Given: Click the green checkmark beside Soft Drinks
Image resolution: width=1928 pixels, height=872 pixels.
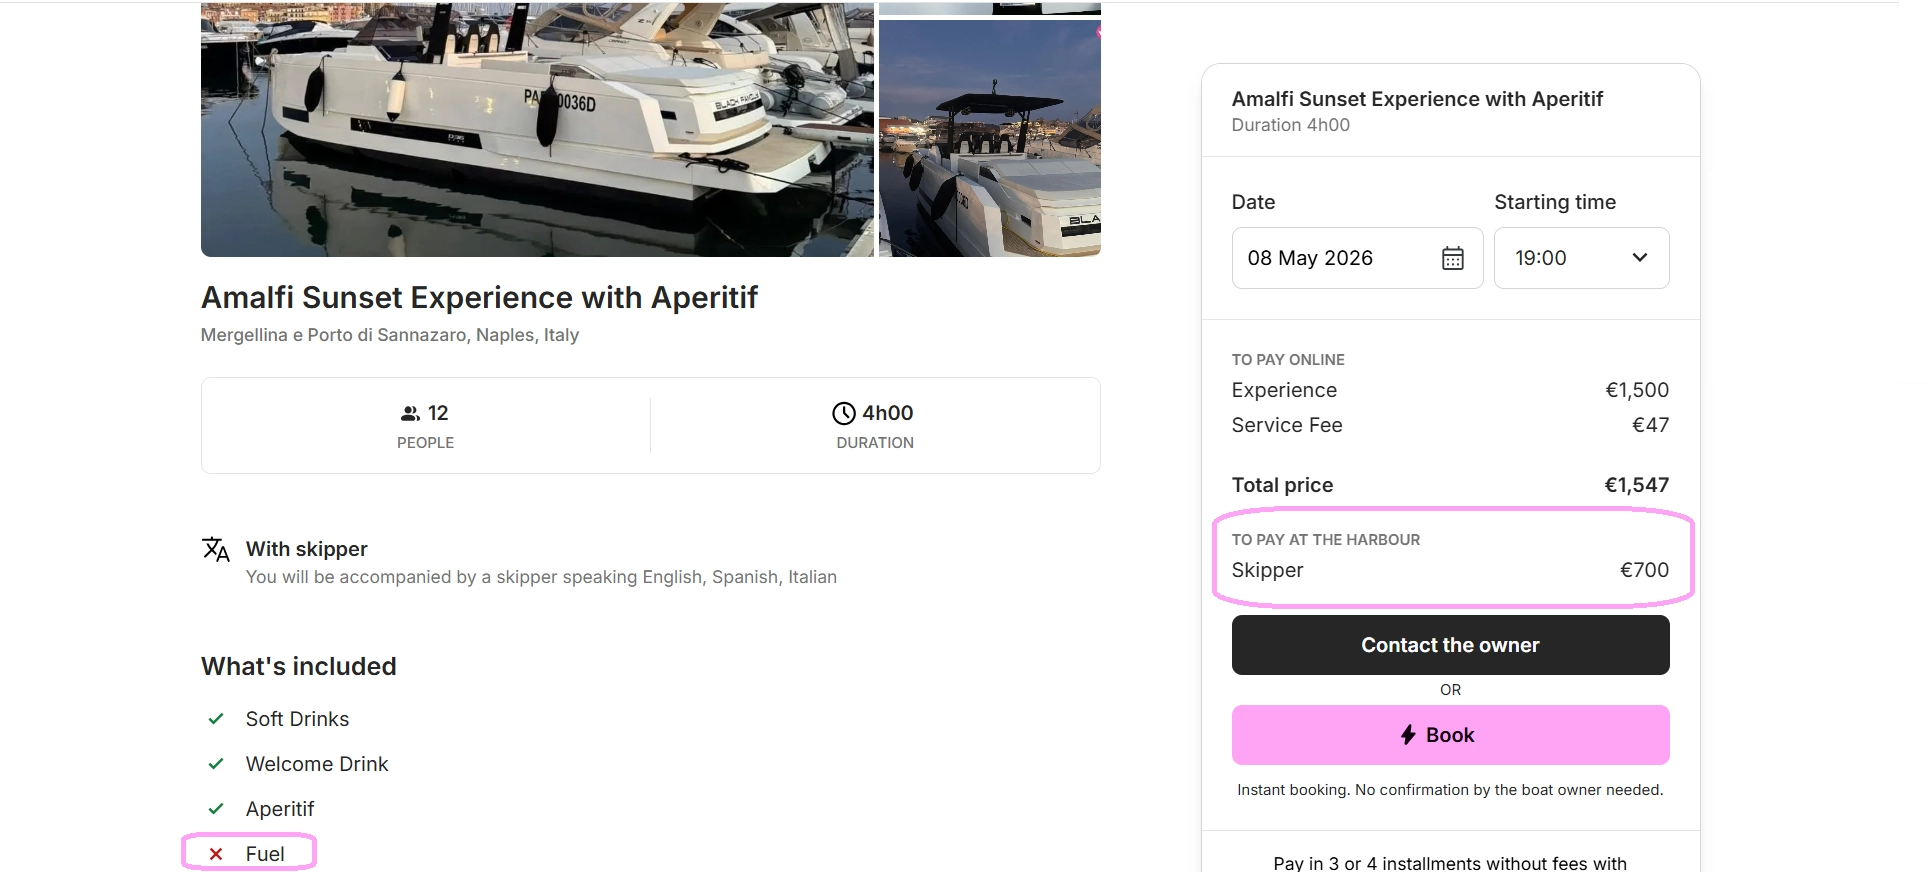Looking at the screenshot, I should click(216, 719).
